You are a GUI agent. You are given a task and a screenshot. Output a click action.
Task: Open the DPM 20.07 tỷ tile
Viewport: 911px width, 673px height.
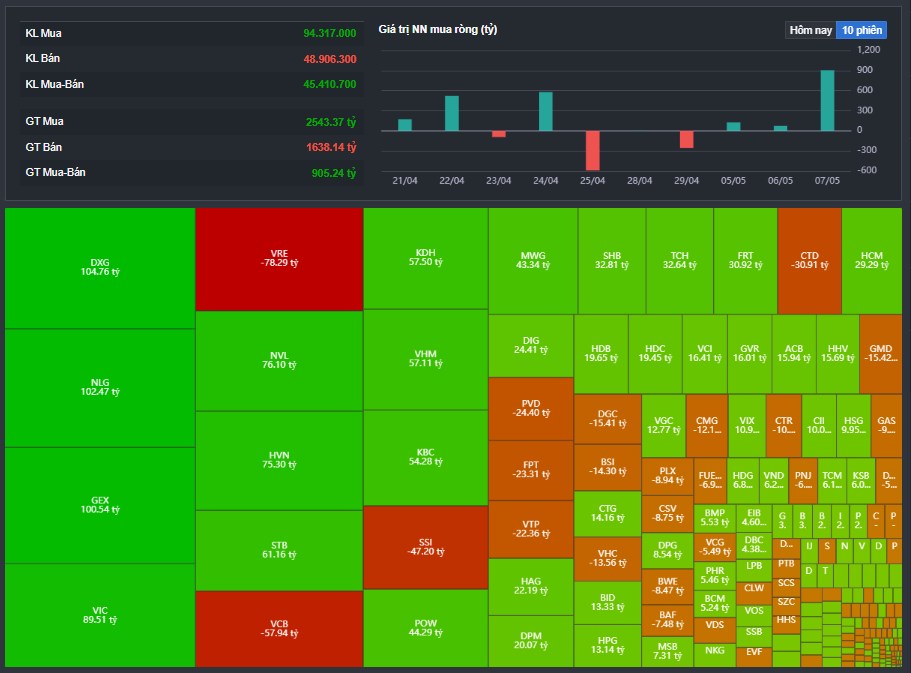tap(531, 641)
